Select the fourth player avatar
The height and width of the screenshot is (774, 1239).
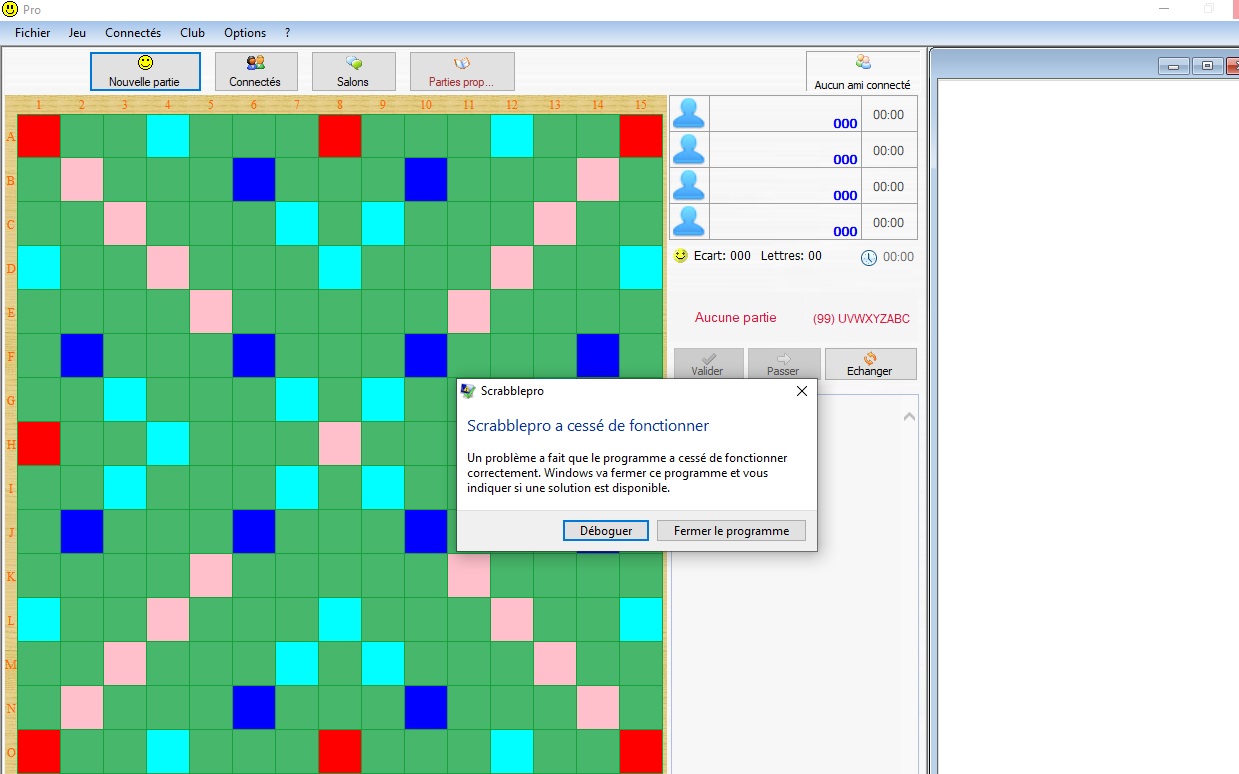coord(689,222)
